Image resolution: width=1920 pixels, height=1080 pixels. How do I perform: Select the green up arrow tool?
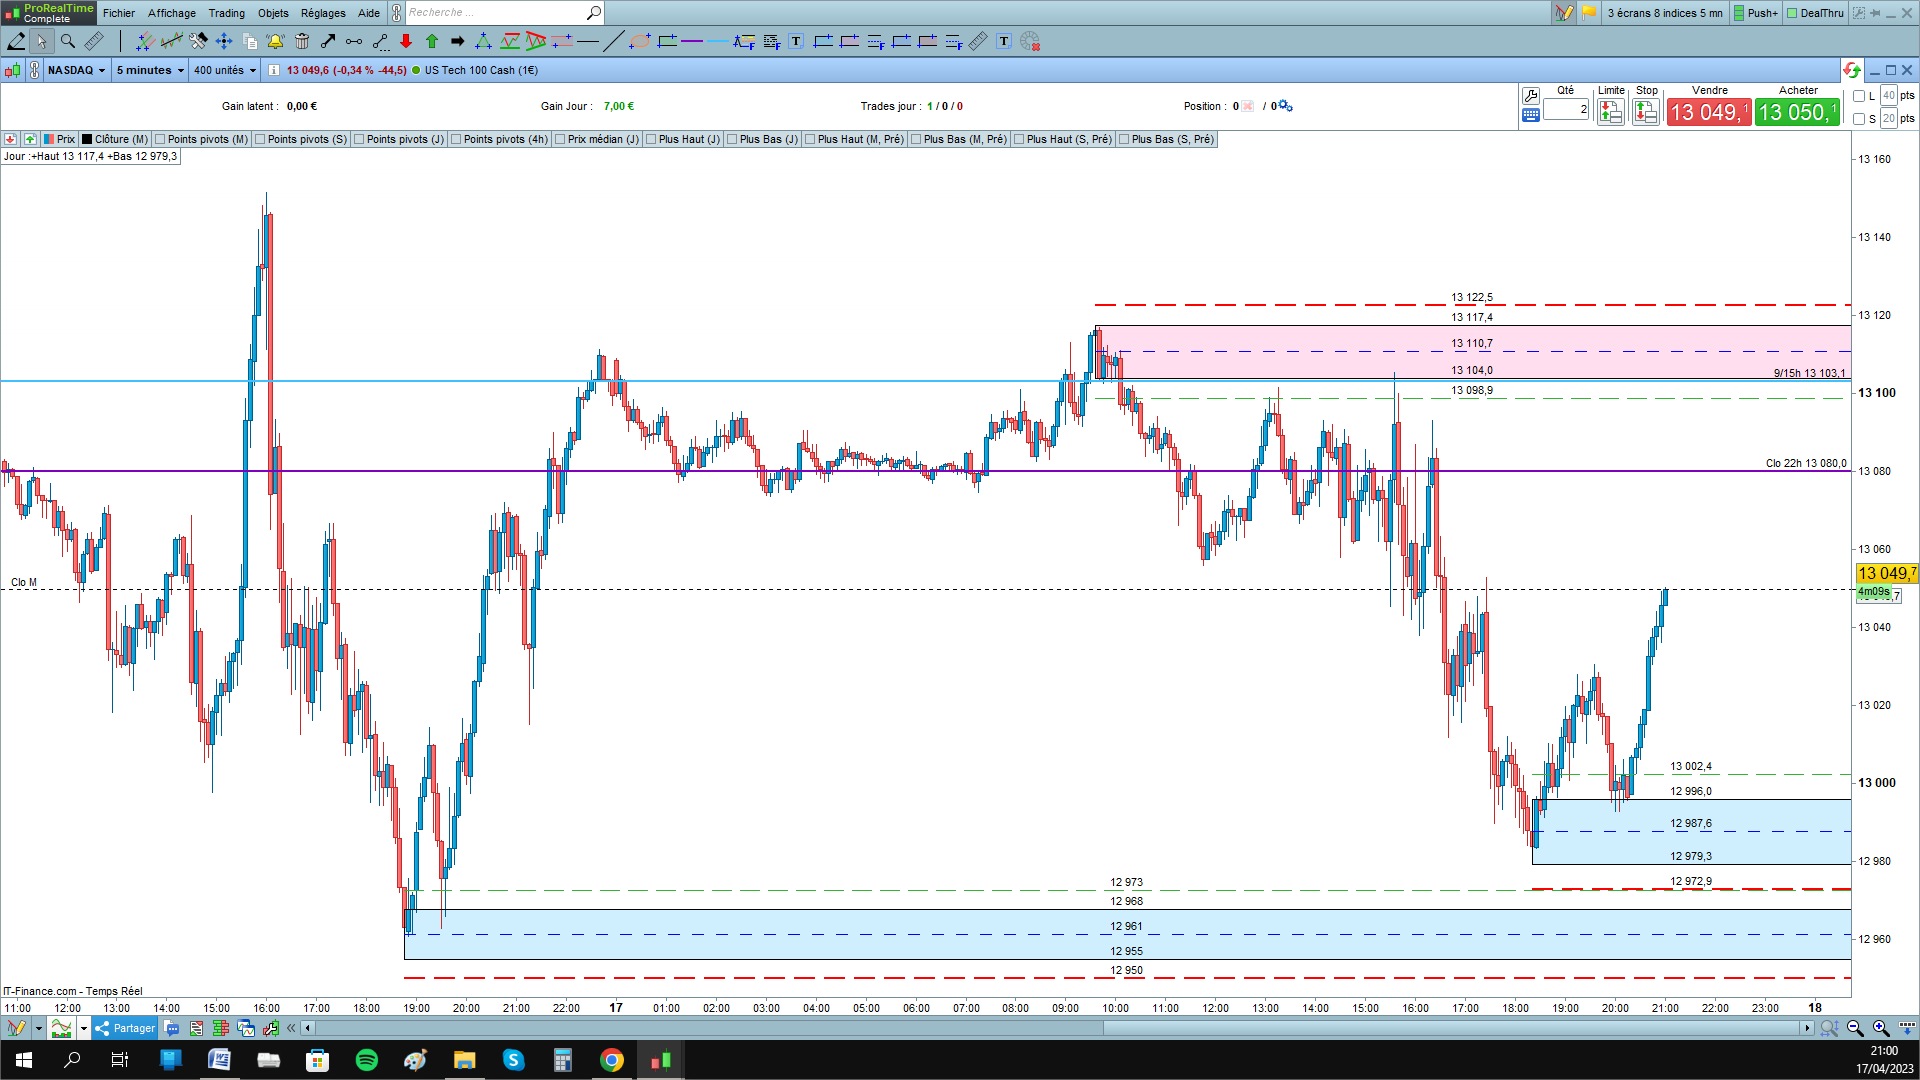(432, 41)
